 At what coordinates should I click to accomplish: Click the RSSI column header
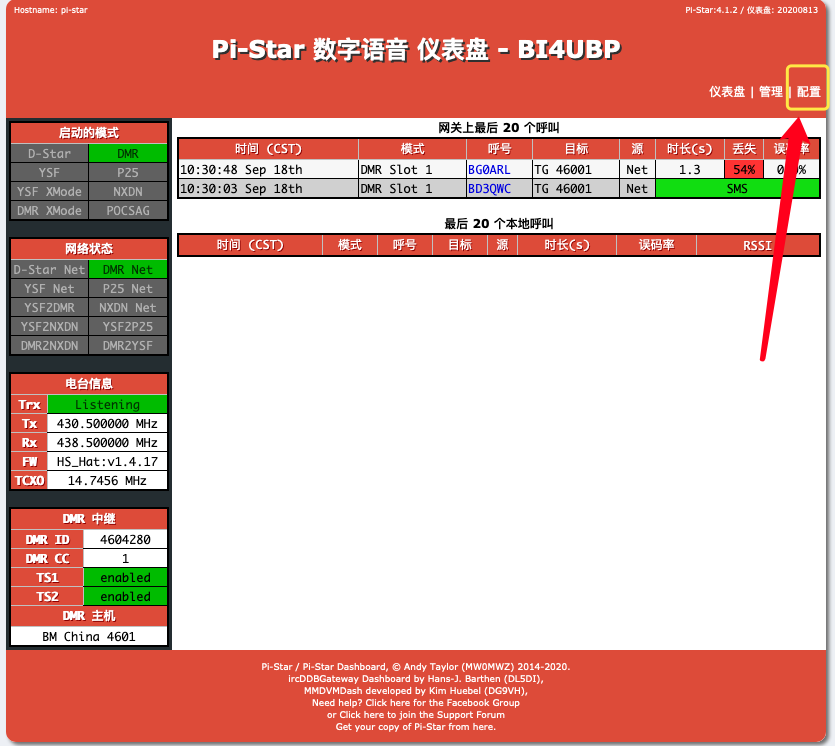click(x=758, y=245)
